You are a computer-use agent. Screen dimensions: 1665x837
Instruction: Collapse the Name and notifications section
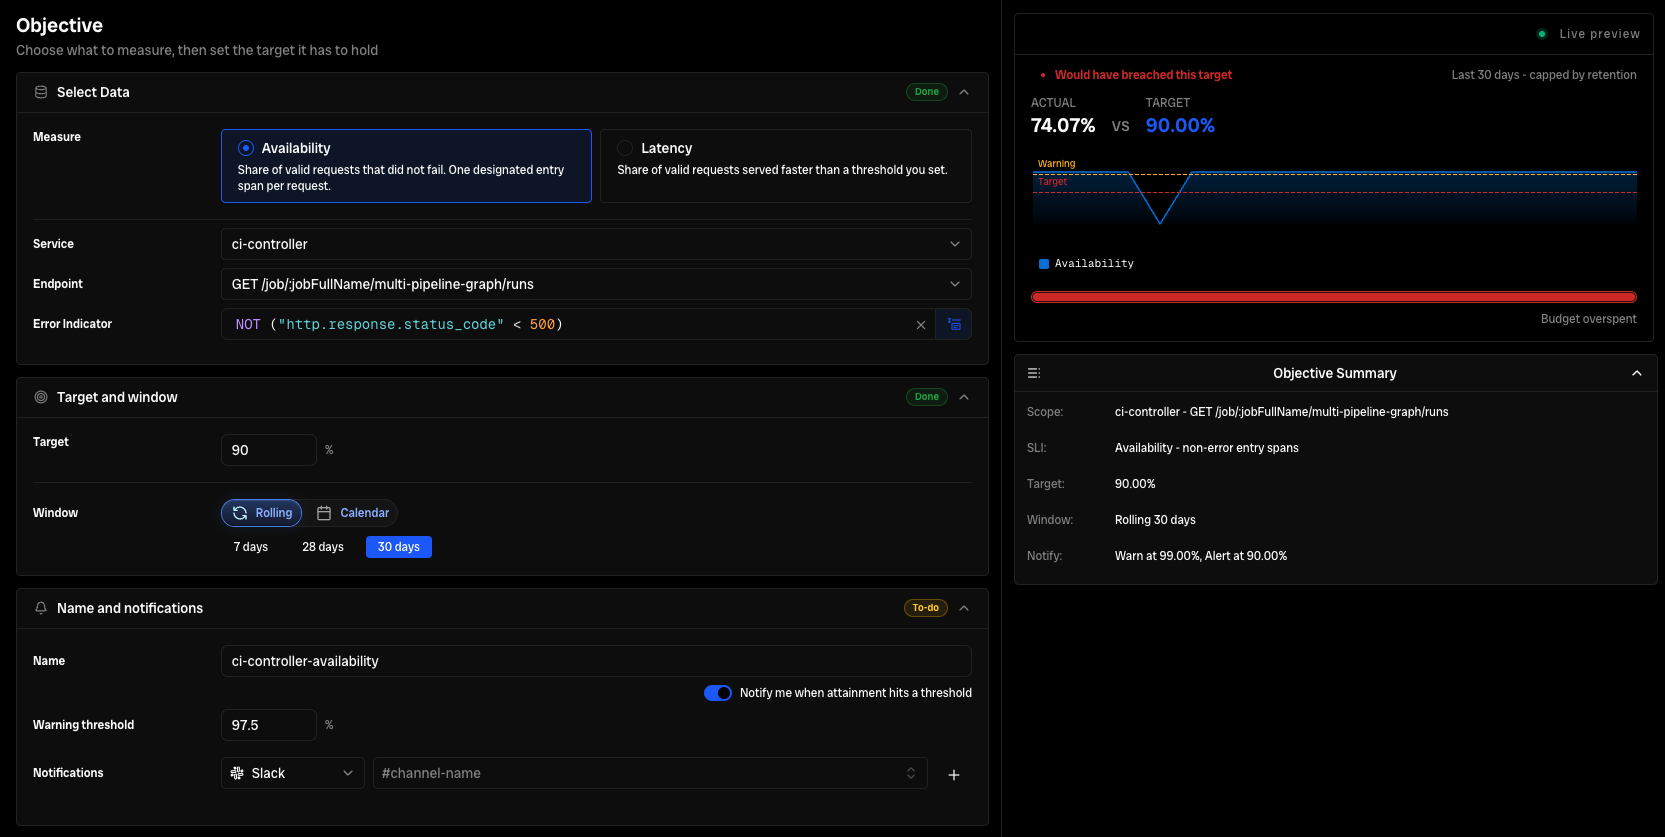tap(964, 608)
